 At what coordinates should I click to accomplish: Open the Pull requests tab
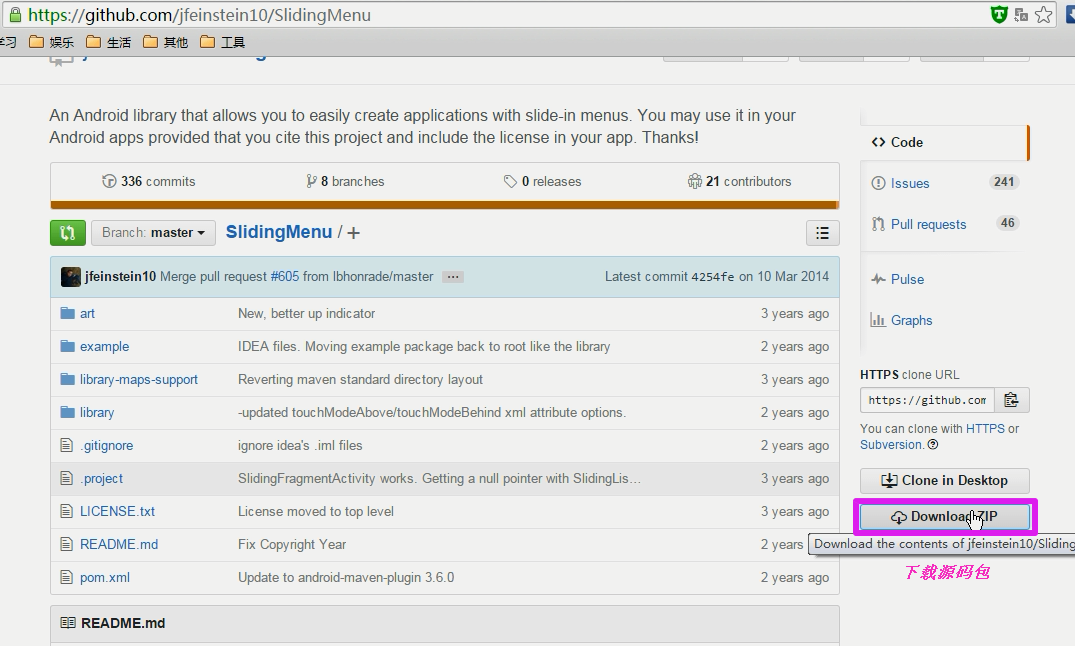click(x=928, y=224)
